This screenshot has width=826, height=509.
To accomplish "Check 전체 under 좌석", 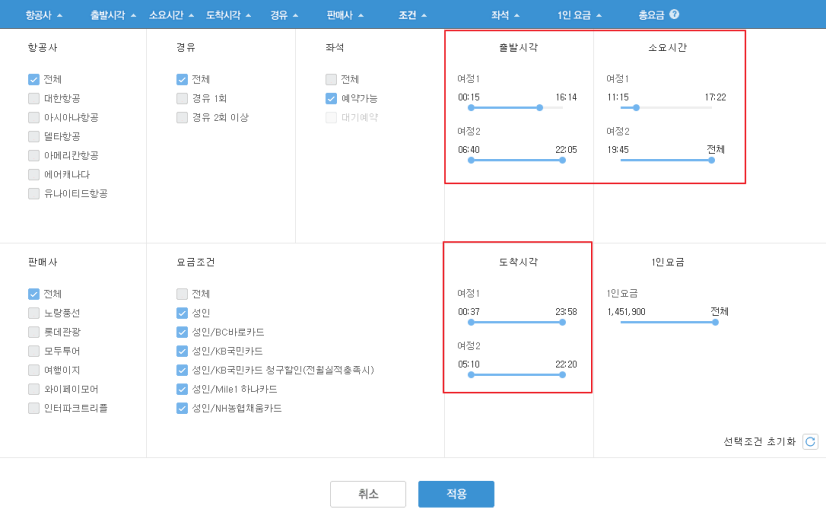I will [331, 80].
